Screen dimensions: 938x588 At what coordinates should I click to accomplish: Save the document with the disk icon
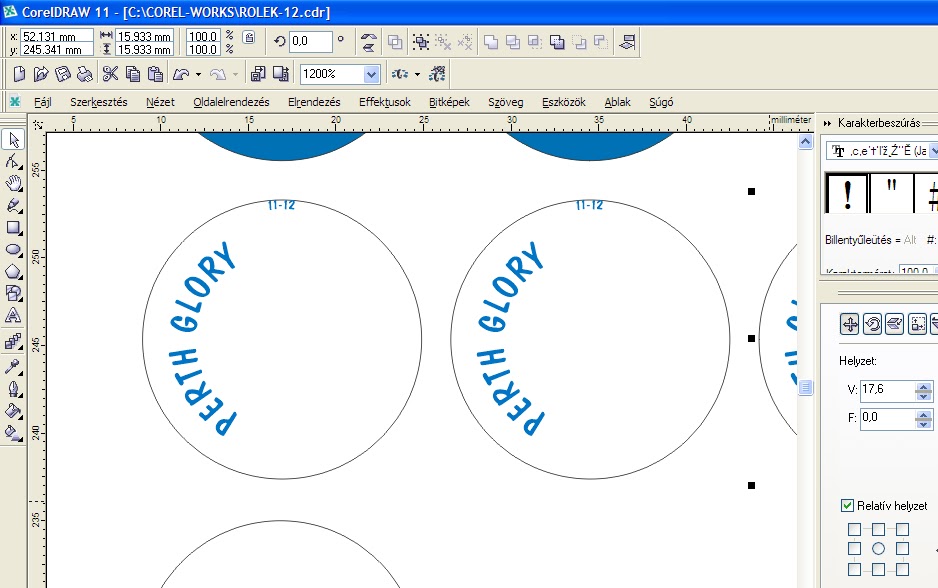coord(63,74)
